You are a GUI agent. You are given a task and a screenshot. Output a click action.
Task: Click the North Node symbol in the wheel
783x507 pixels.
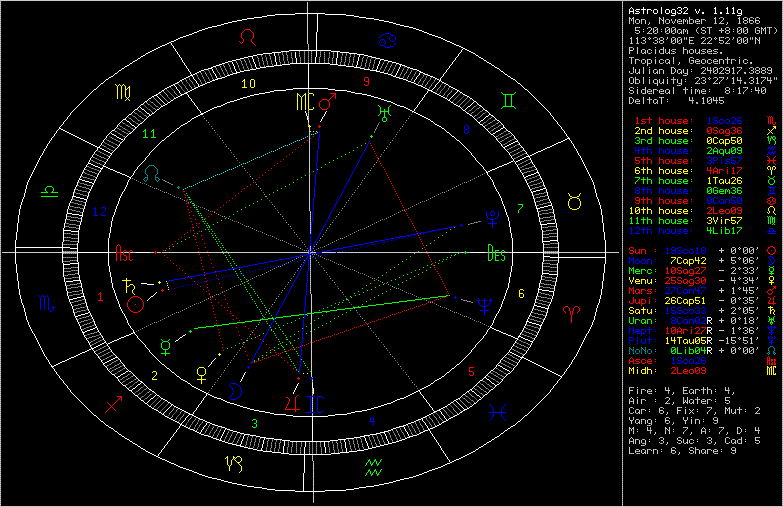pyautogui.click(x=151, y=173)
